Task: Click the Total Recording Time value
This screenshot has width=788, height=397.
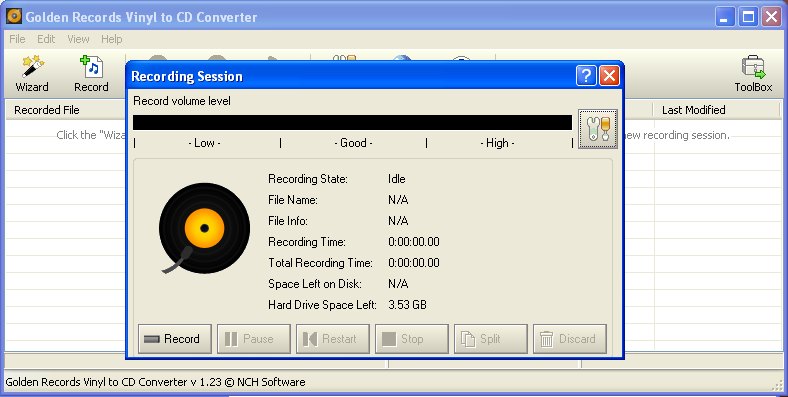Action: 414,263
